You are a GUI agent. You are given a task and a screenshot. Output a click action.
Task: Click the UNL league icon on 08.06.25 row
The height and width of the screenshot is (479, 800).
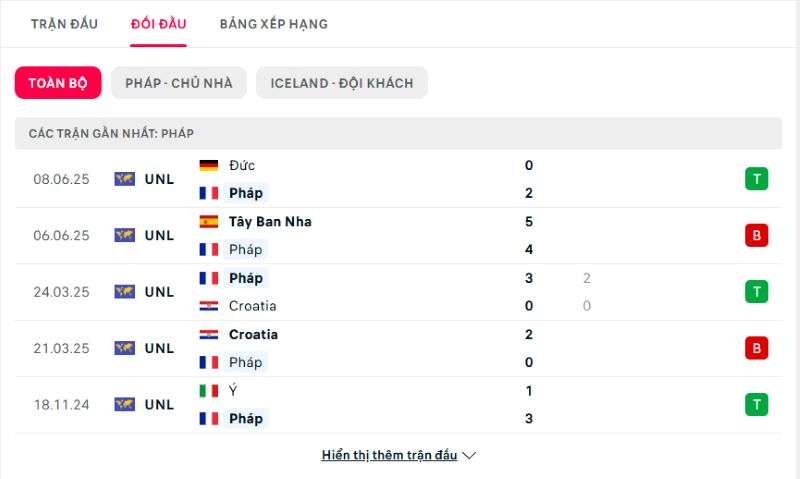coord(124,179)
